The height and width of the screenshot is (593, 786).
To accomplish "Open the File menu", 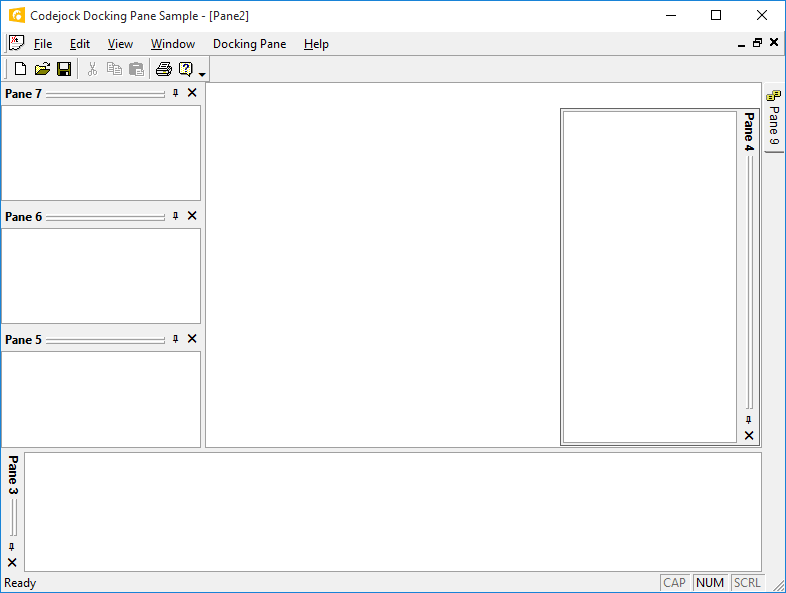I will [x=43, y=44].
